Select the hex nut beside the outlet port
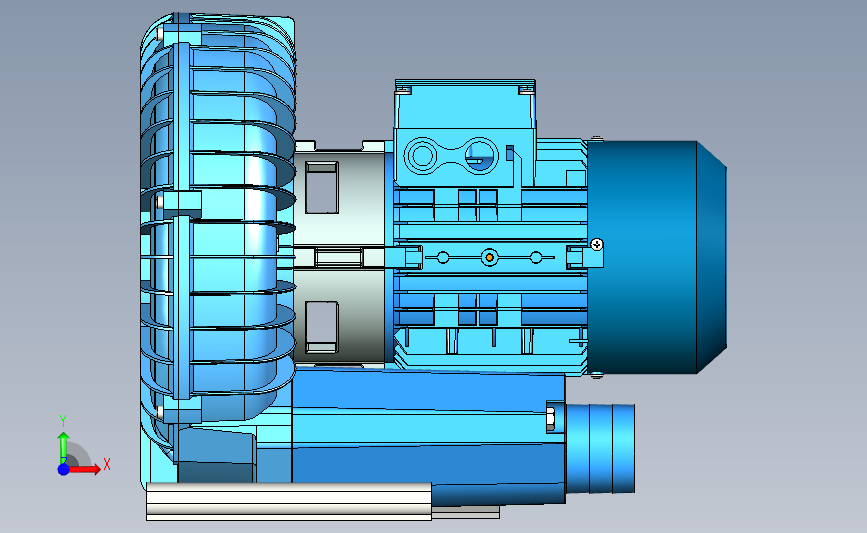 point(551,419)
